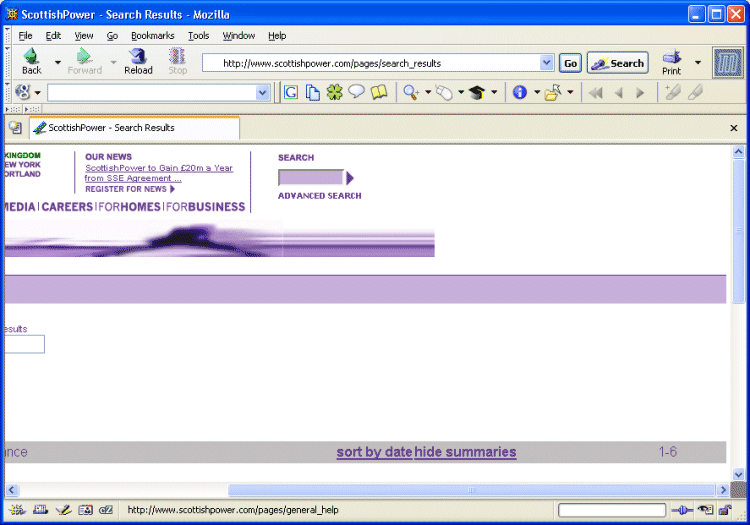Open IRC Chat status bar icon
This screenshot has height=525, width=750.
(106, 510)
